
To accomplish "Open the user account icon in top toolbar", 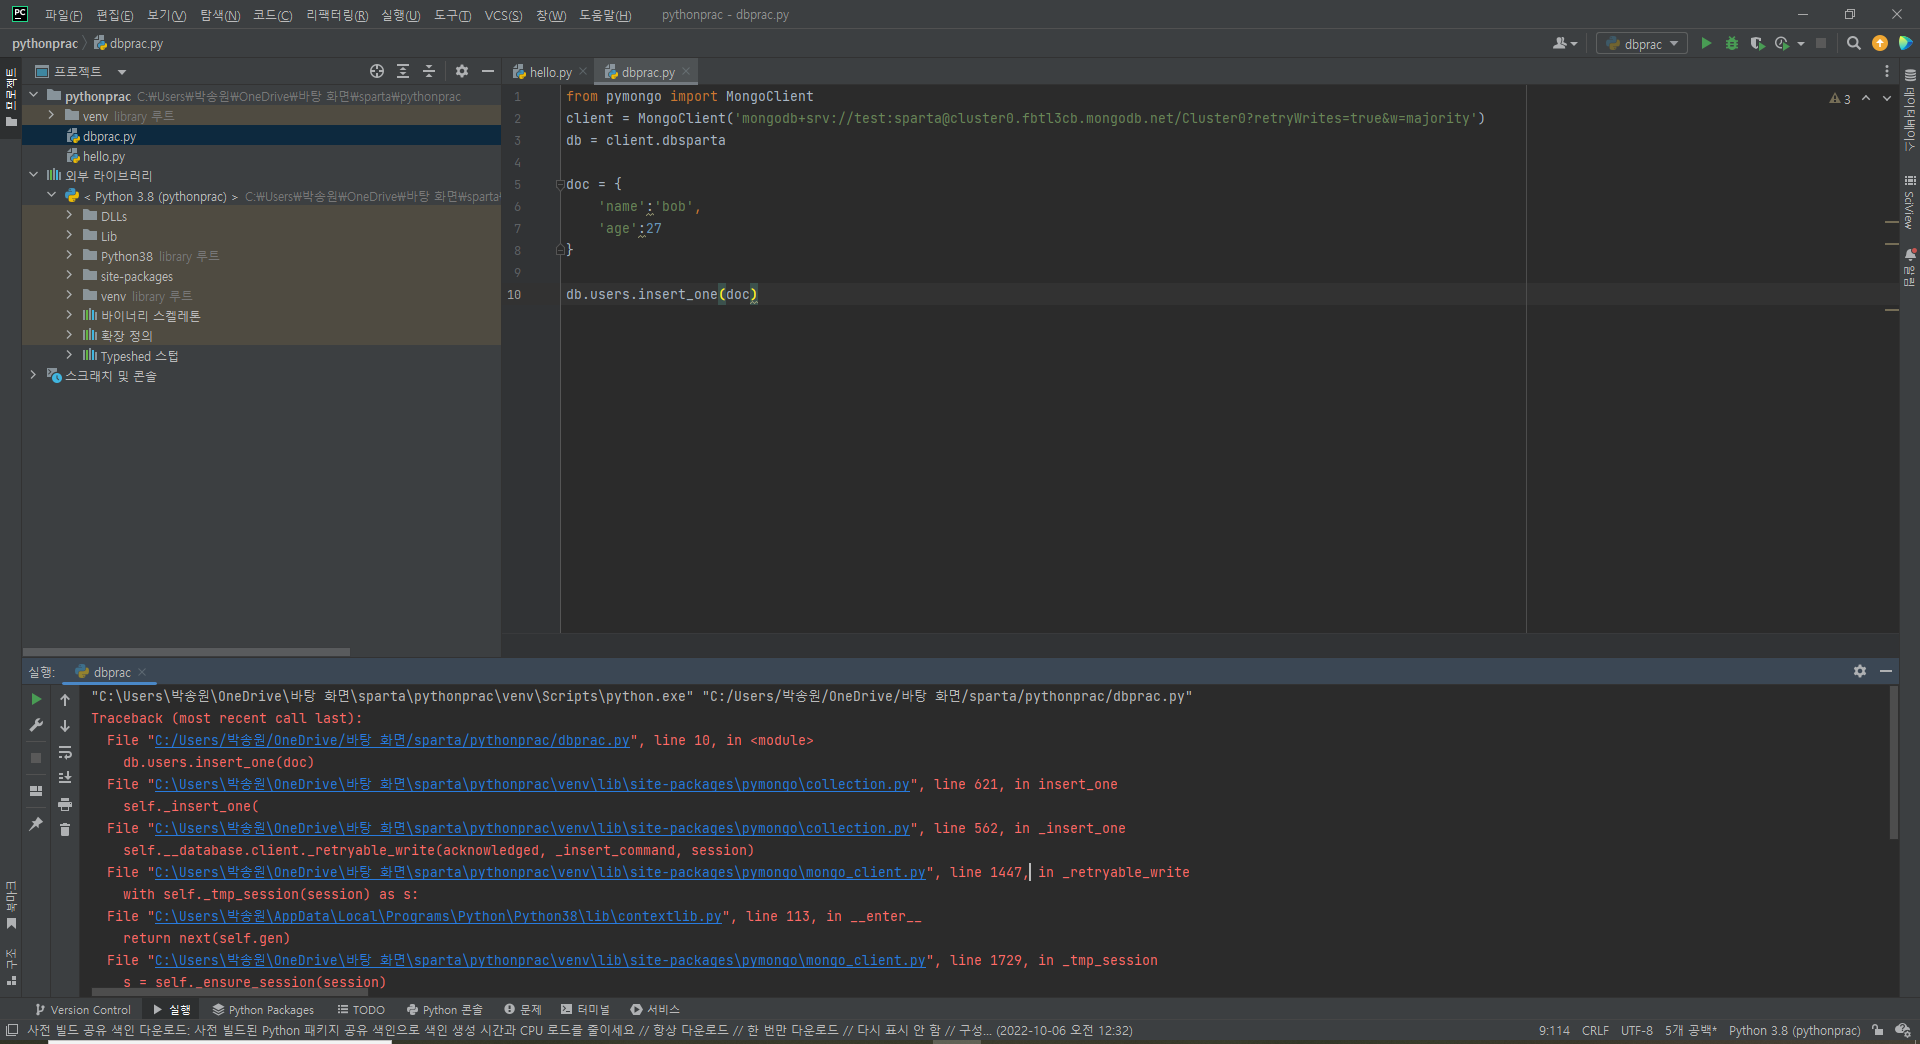I will click(1563, 43).
